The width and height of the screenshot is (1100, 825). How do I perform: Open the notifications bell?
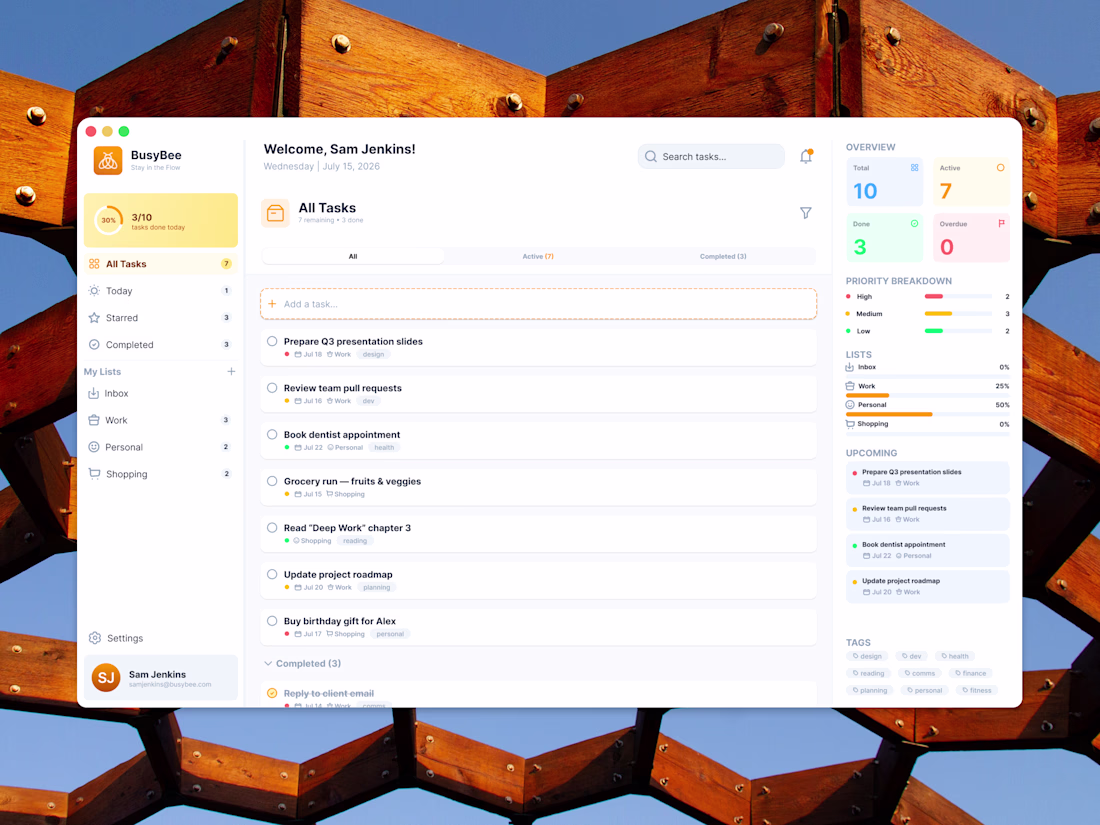pyautogui.click(x=805, y=156)
